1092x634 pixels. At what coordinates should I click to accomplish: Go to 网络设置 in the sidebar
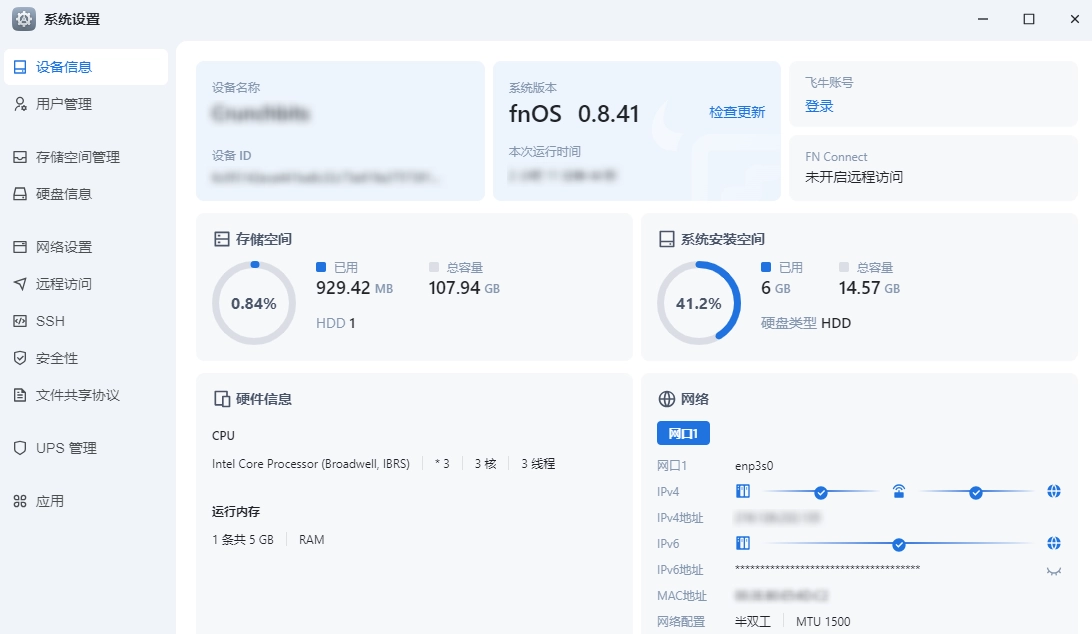(64, 247)
